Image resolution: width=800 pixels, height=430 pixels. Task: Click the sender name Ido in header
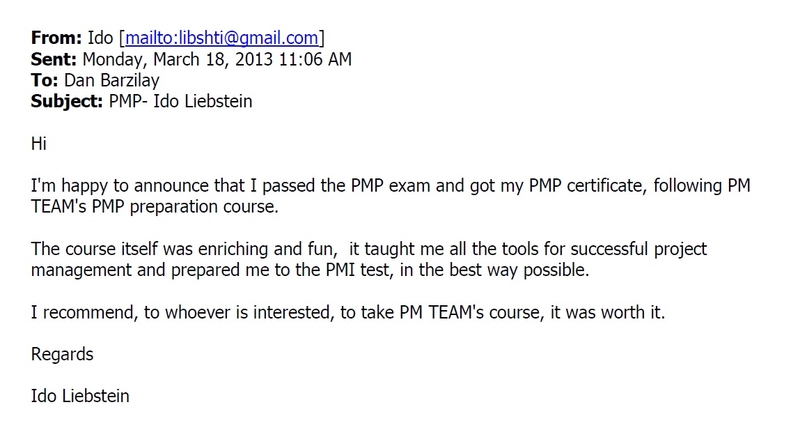(x=100, y=38)
